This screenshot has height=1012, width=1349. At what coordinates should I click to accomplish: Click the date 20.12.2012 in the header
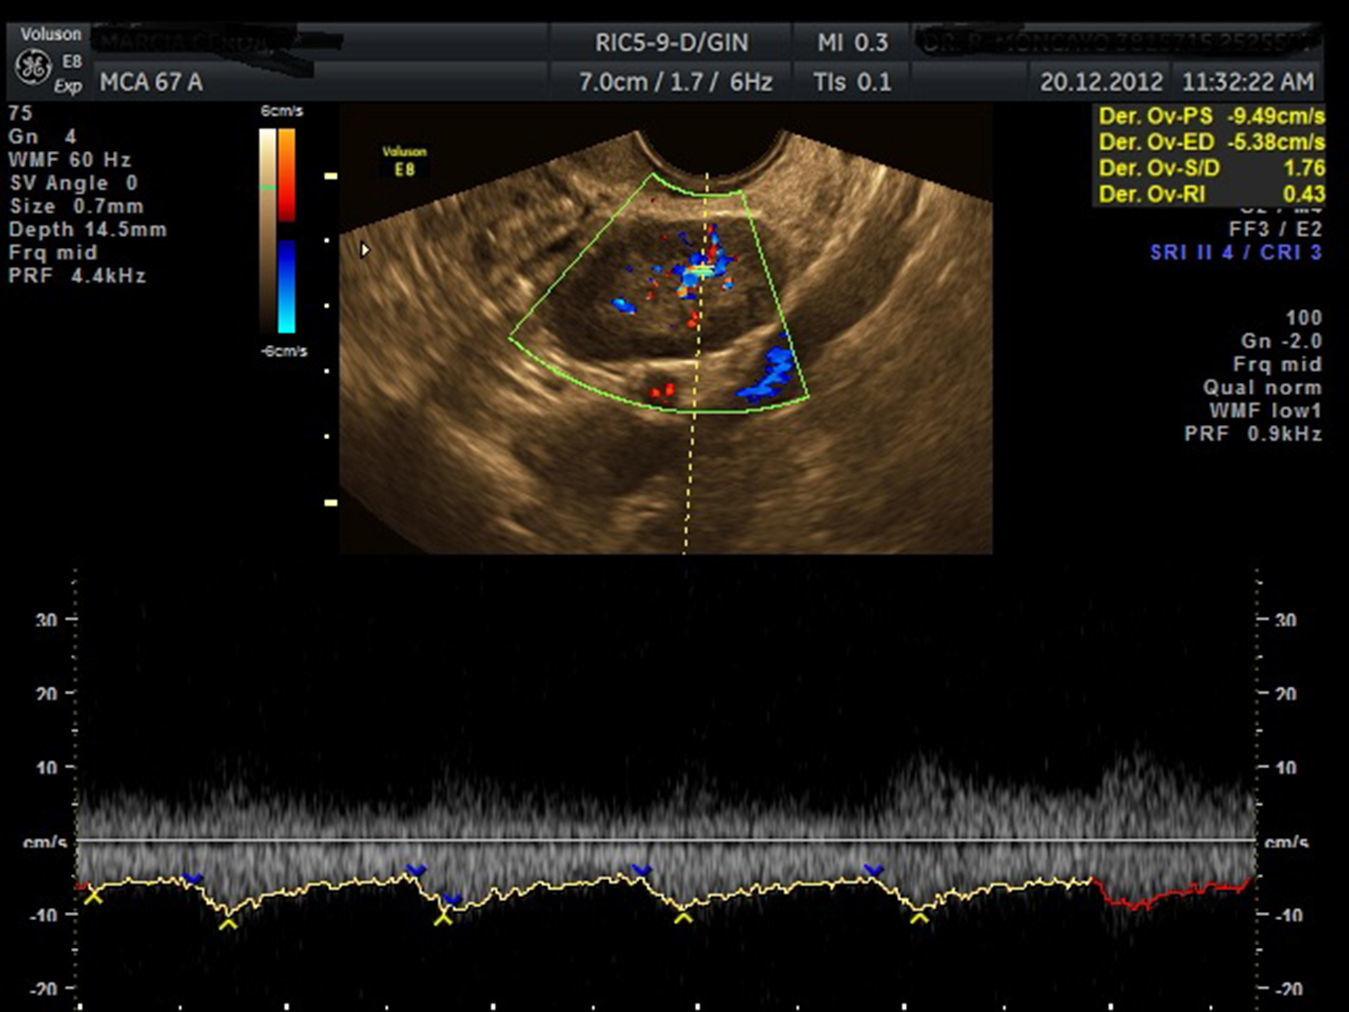pos(1101,82)
